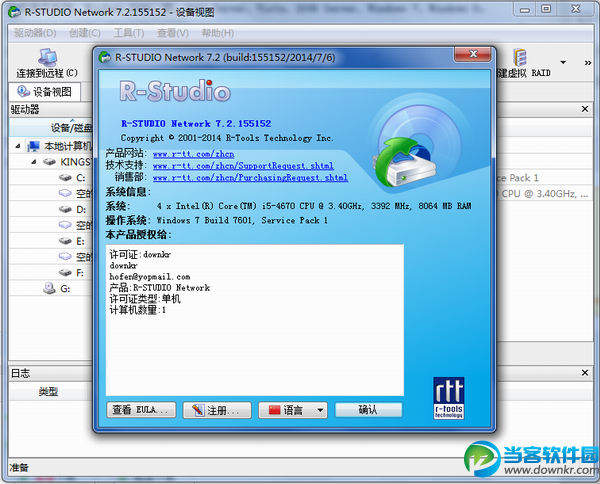Select the D: partition drive icon
Screen dimensions: 600x484
coord(65,209)
